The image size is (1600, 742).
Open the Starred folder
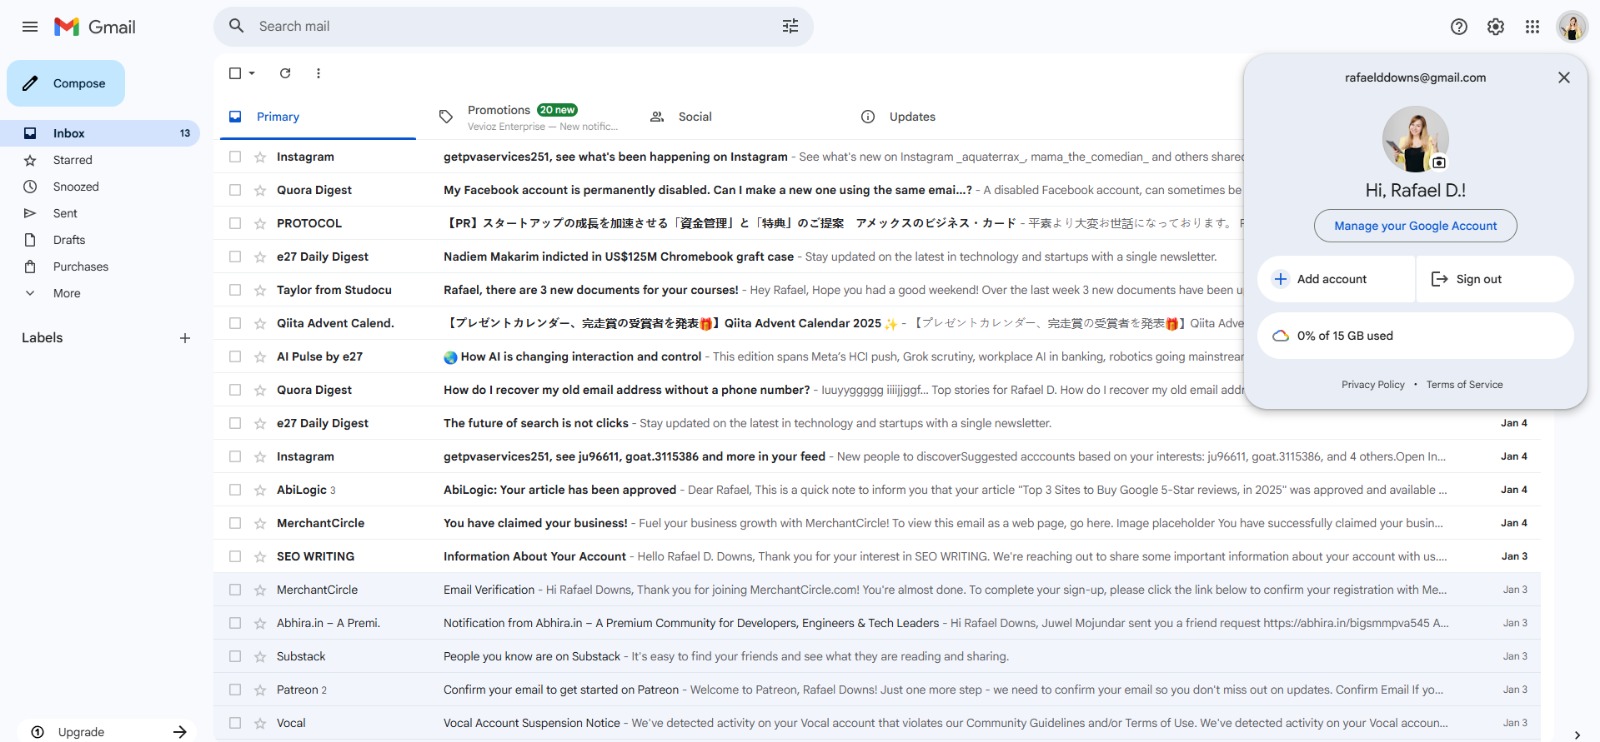(100, 160)
